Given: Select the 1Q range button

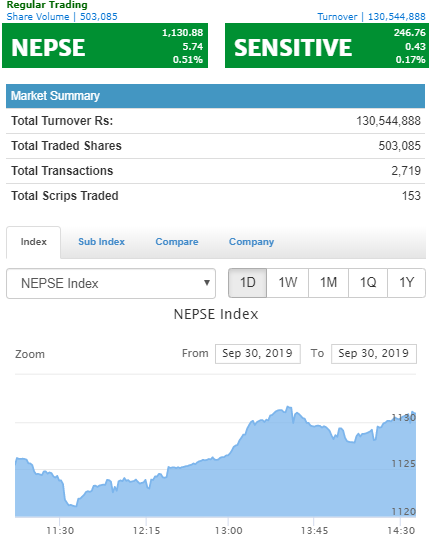Looking at the screenshot, I should 368,283.
